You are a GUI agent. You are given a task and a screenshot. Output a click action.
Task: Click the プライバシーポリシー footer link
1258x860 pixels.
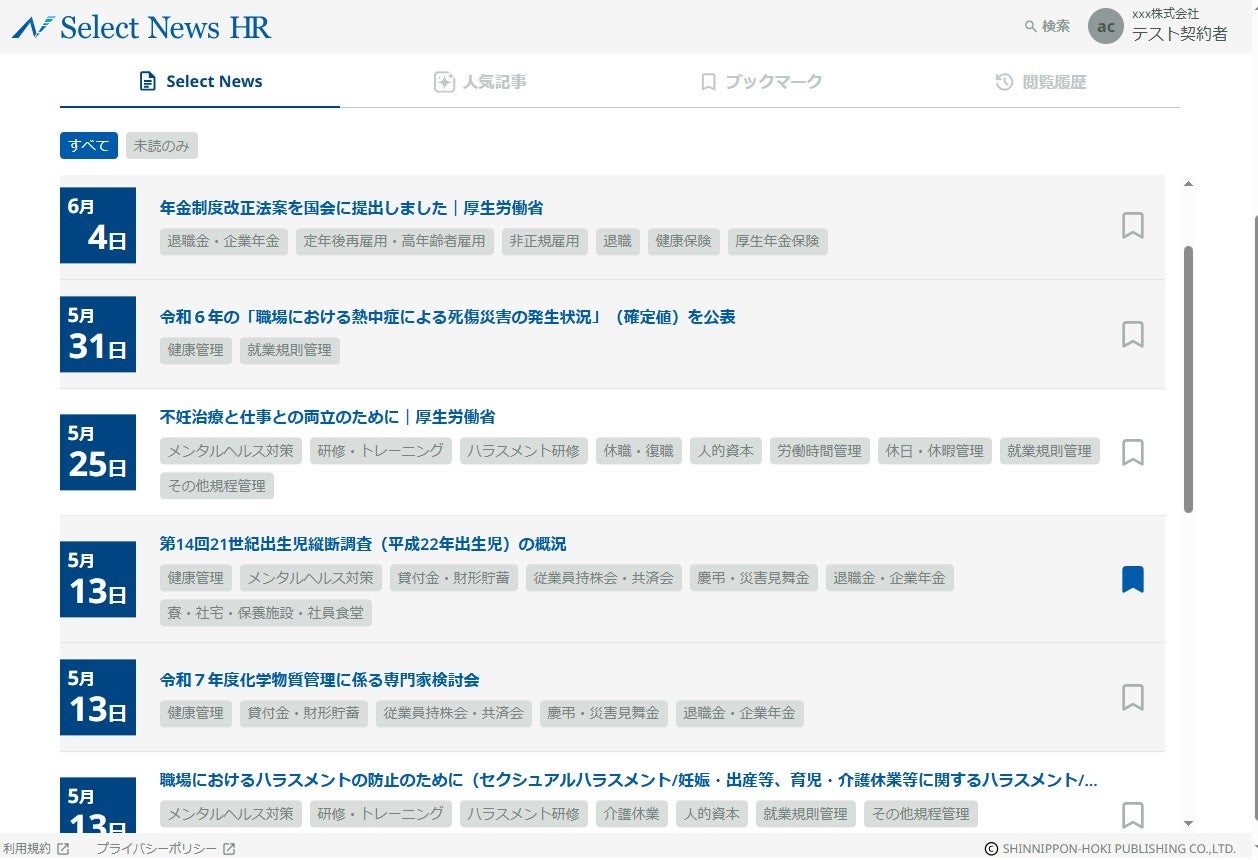166,849
